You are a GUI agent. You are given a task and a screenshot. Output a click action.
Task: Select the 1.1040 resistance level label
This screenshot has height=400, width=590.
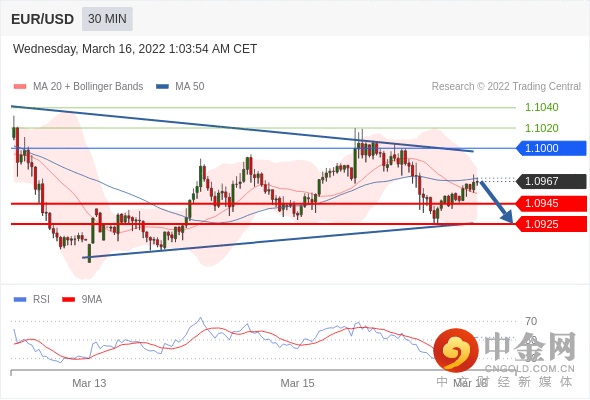coord(541,107)
